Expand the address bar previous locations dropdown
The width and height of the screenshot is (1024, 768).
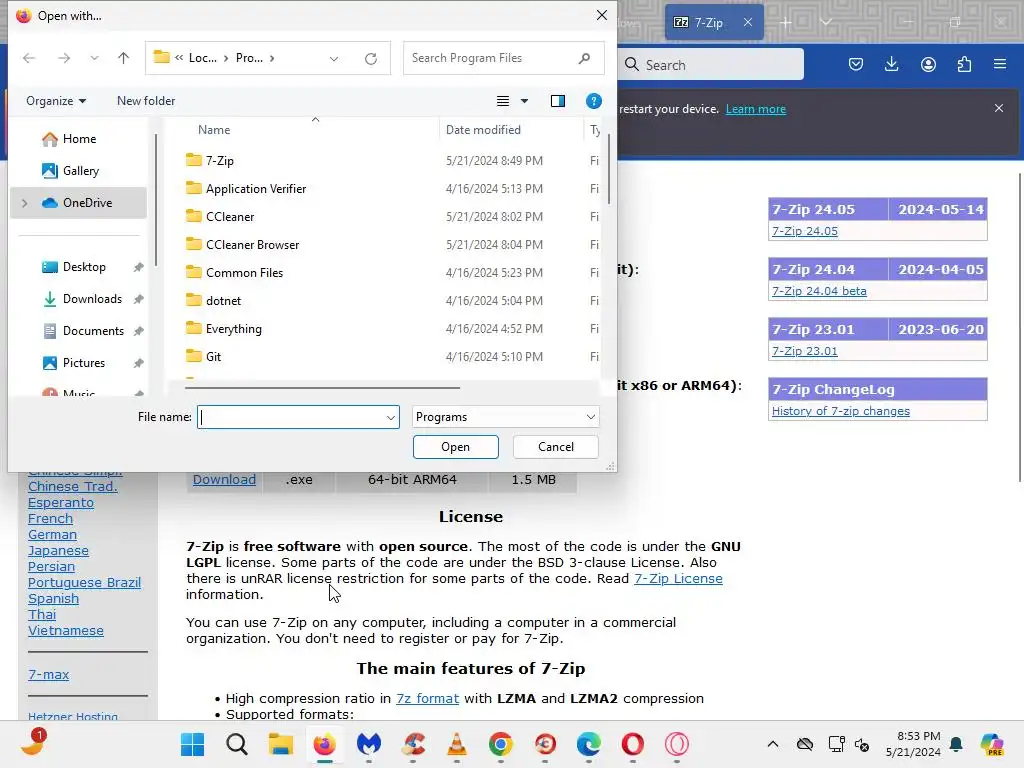pyautogui.click(x=334, y=59)
